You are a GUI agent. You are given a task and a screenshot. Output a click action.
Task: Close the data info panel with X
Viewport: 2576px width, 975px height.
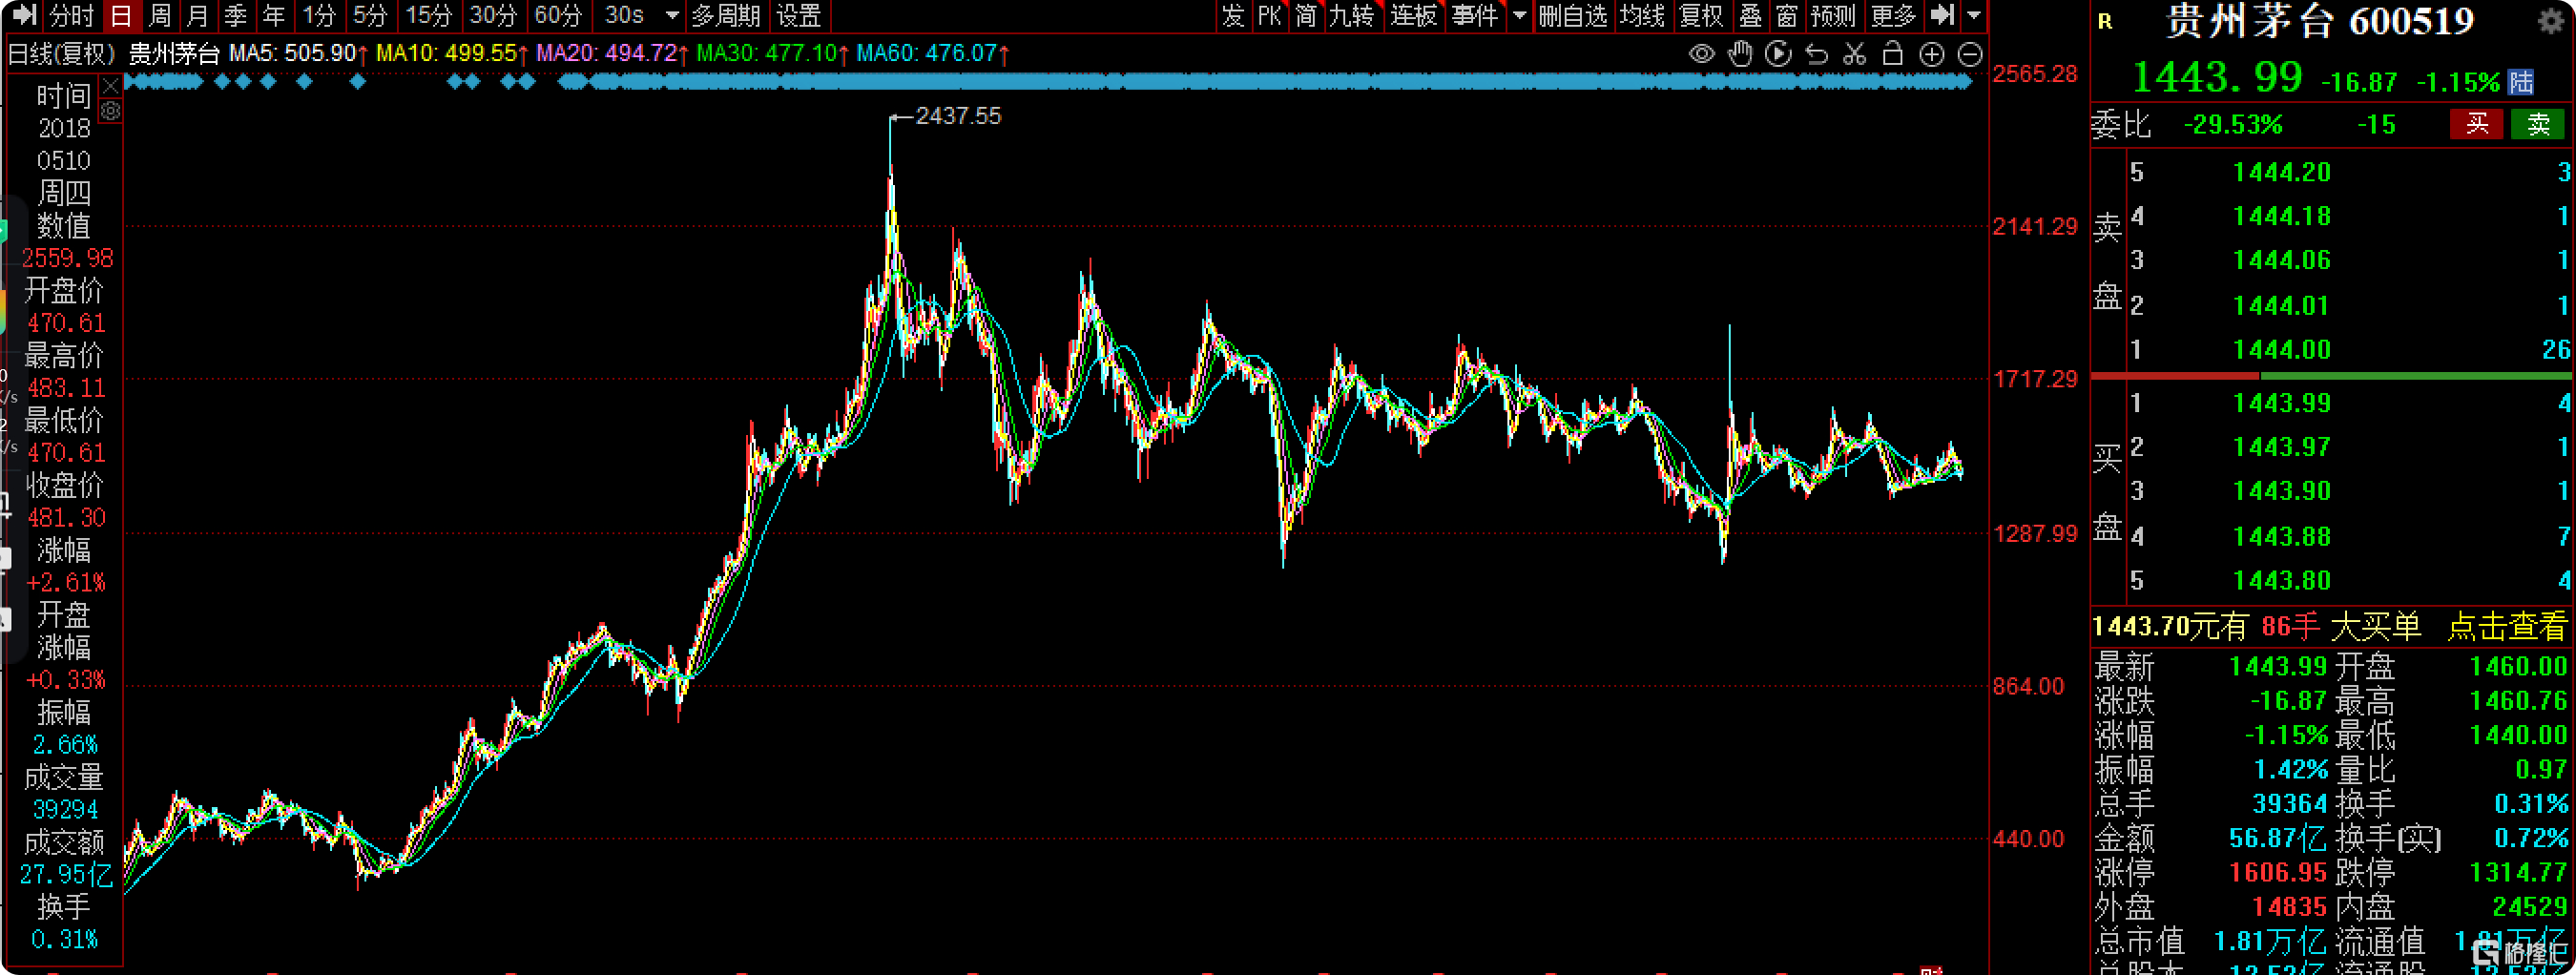click(111, 86)
